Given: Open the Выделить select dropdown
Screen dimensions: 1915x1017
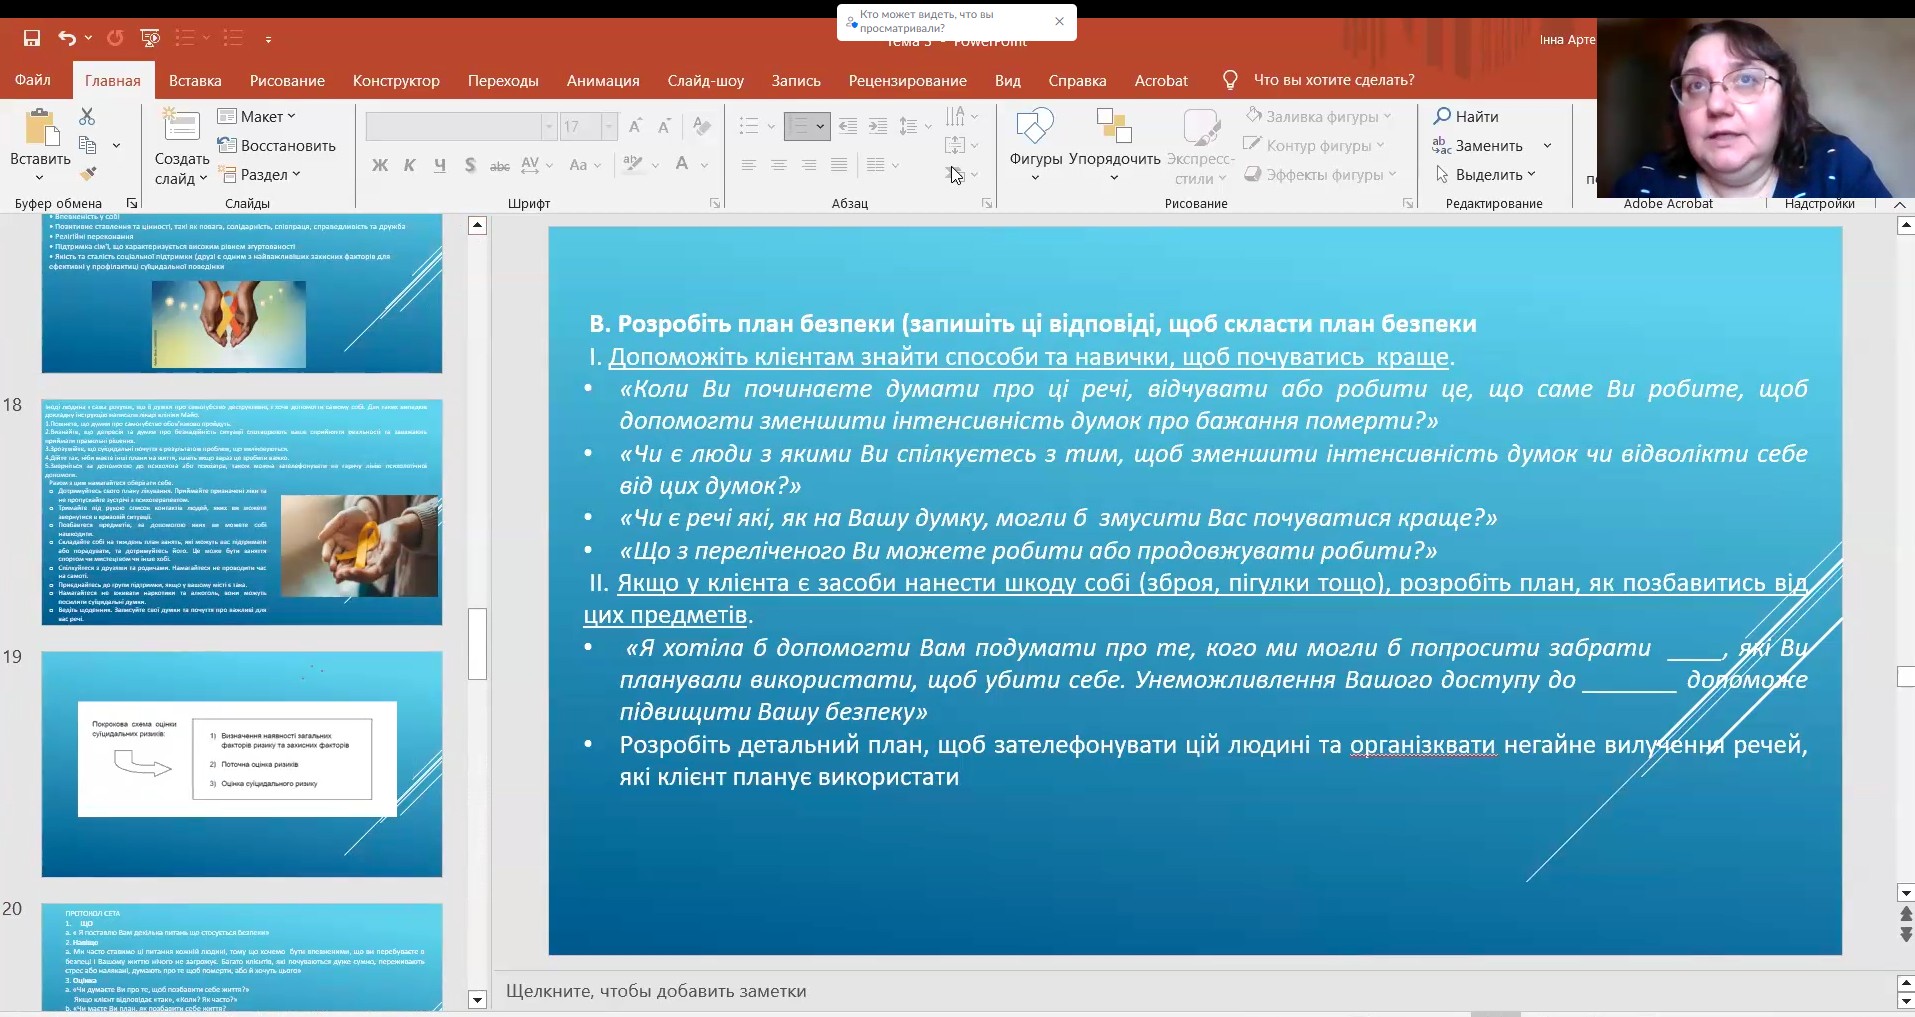Looking at the screenshot, I should [x=1486, y=174].
